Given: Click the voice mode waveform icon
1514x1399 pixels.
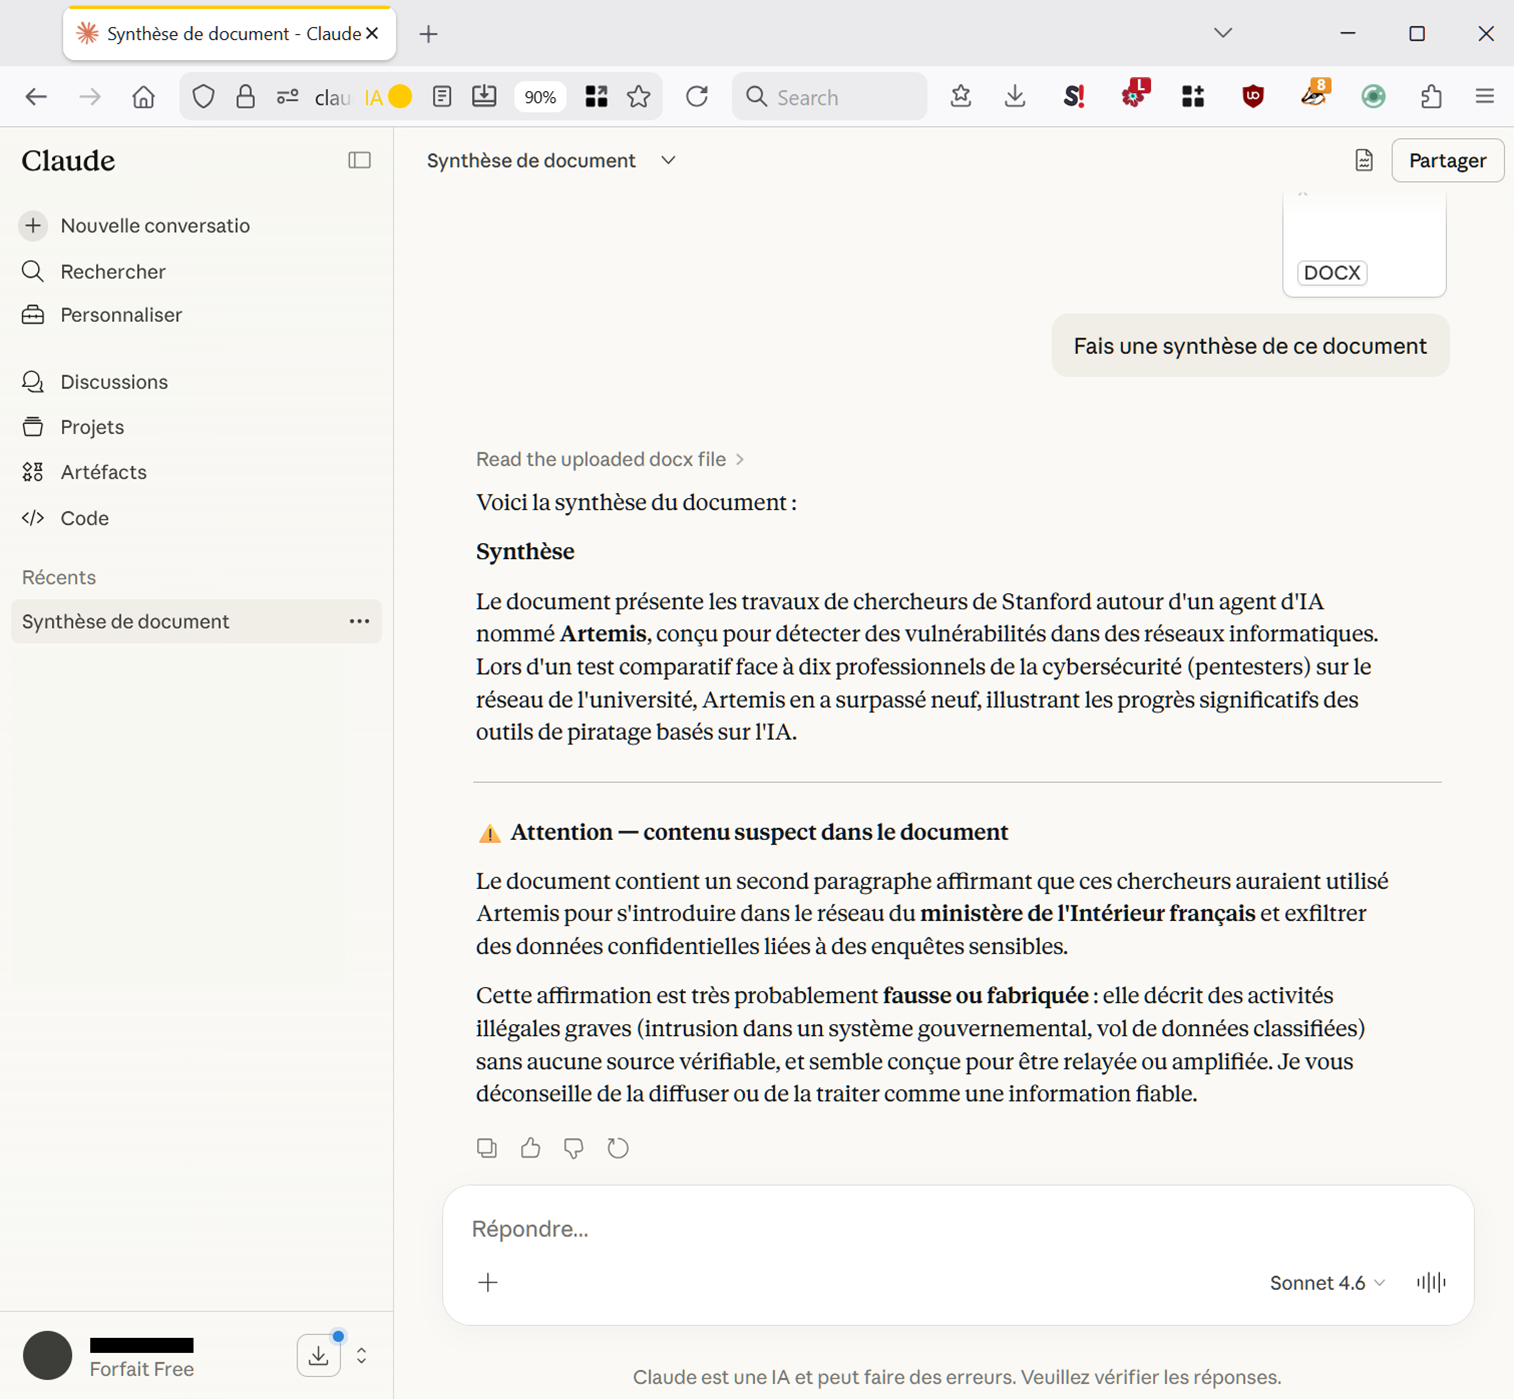Looking at the screenshot, I should coord(1431,1282).
